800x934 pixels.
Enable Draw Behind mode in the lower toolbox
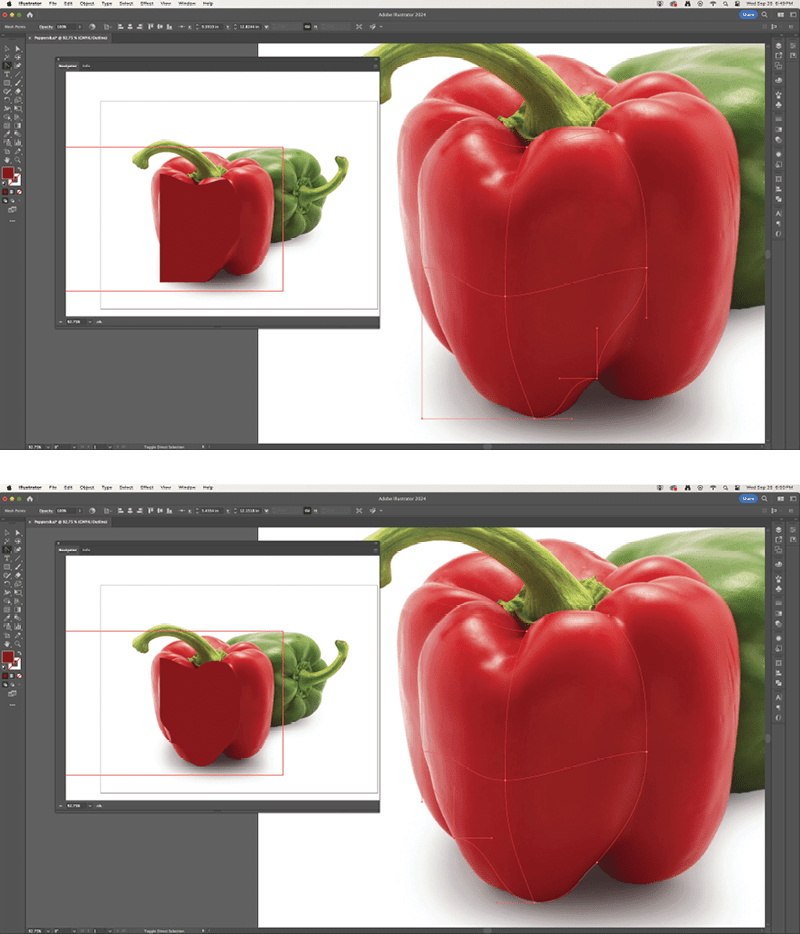(12, 685)
